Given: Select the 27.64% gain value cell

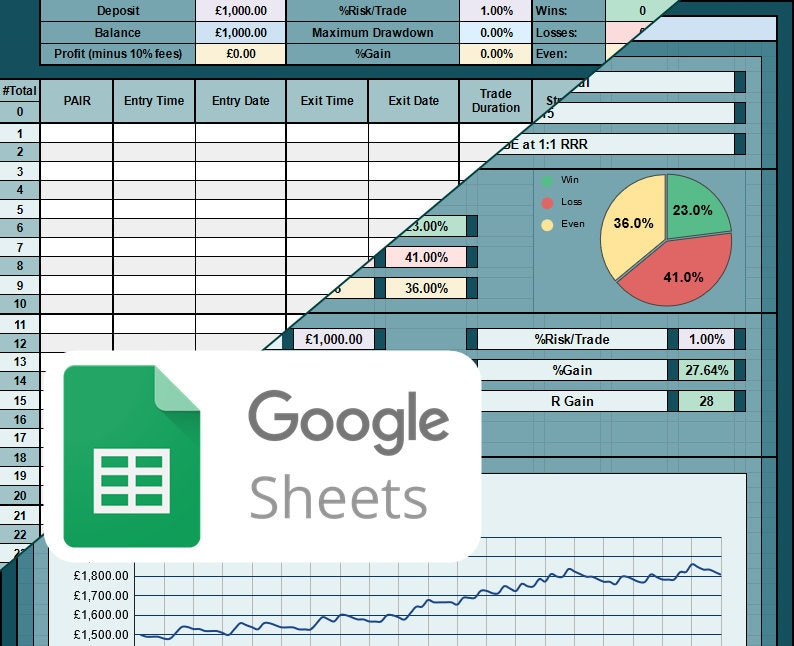Looking at the screenshot, I should [x=706, y=370].
